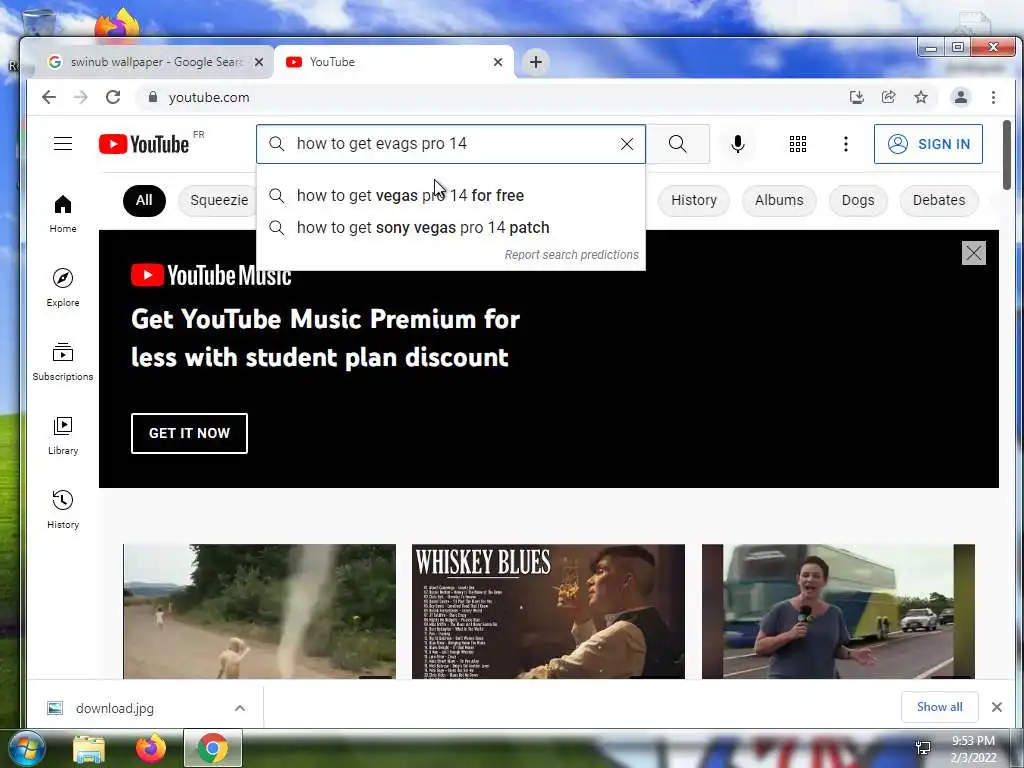Open the Chrome profile avatar

[x=961, y=97]
